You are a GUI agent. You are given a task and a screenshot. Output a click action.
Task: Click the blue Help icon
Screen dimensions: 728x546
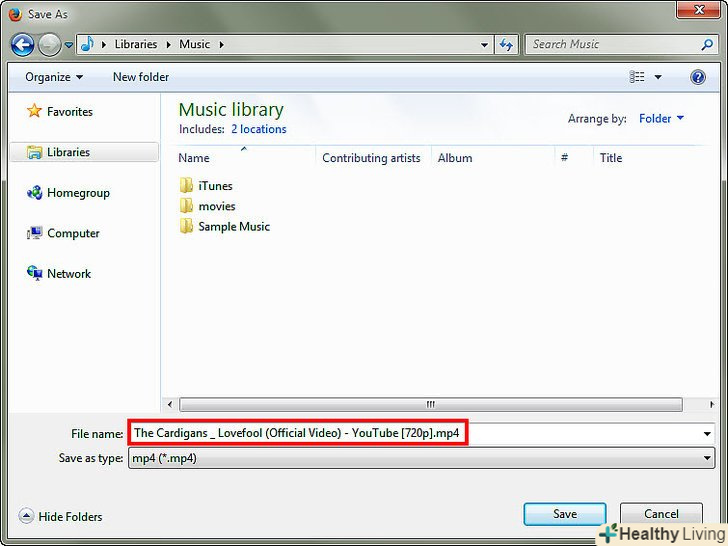point(697,77)
